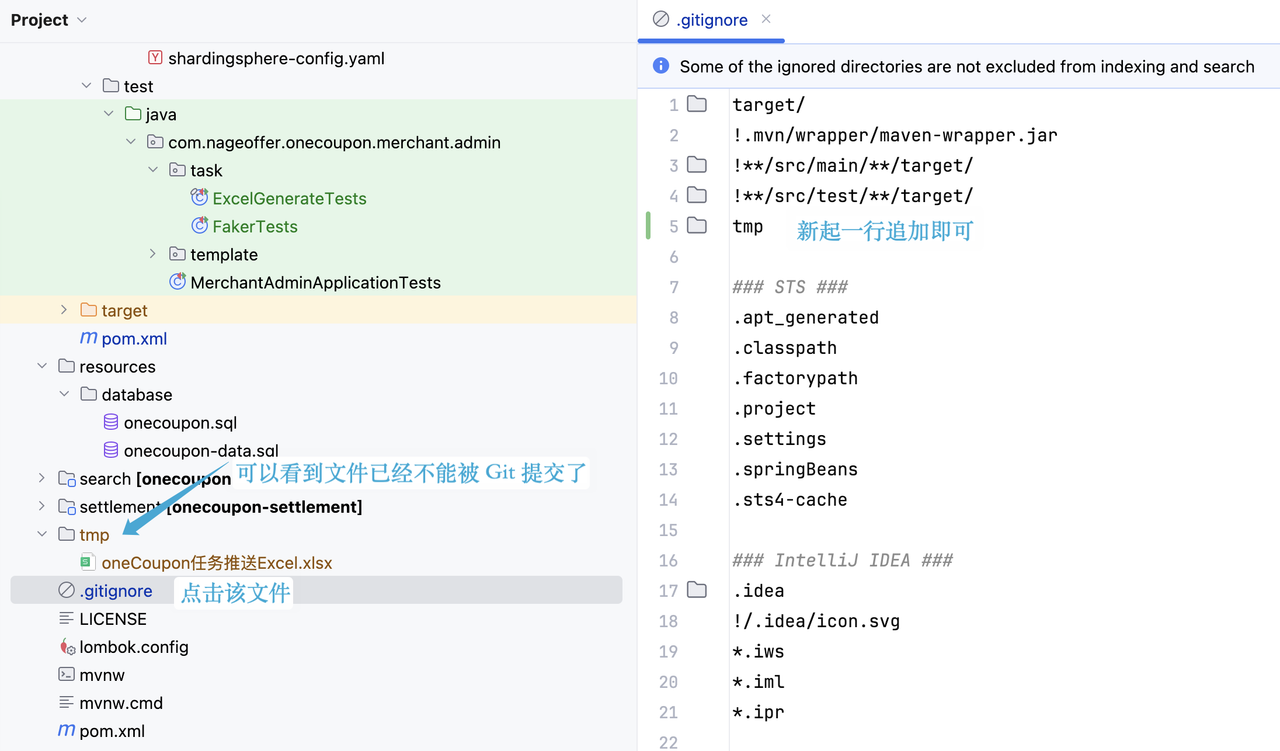Click the .sts4-cache line
This screenshot has height=751, width=1280.
coord(790,500)
